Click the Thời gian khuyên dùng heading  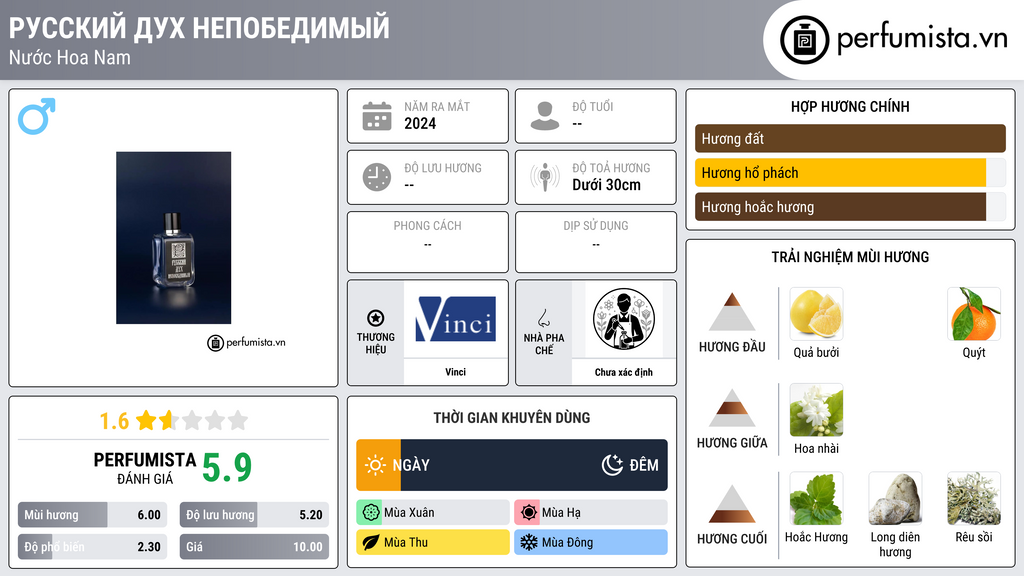[512, 417]
